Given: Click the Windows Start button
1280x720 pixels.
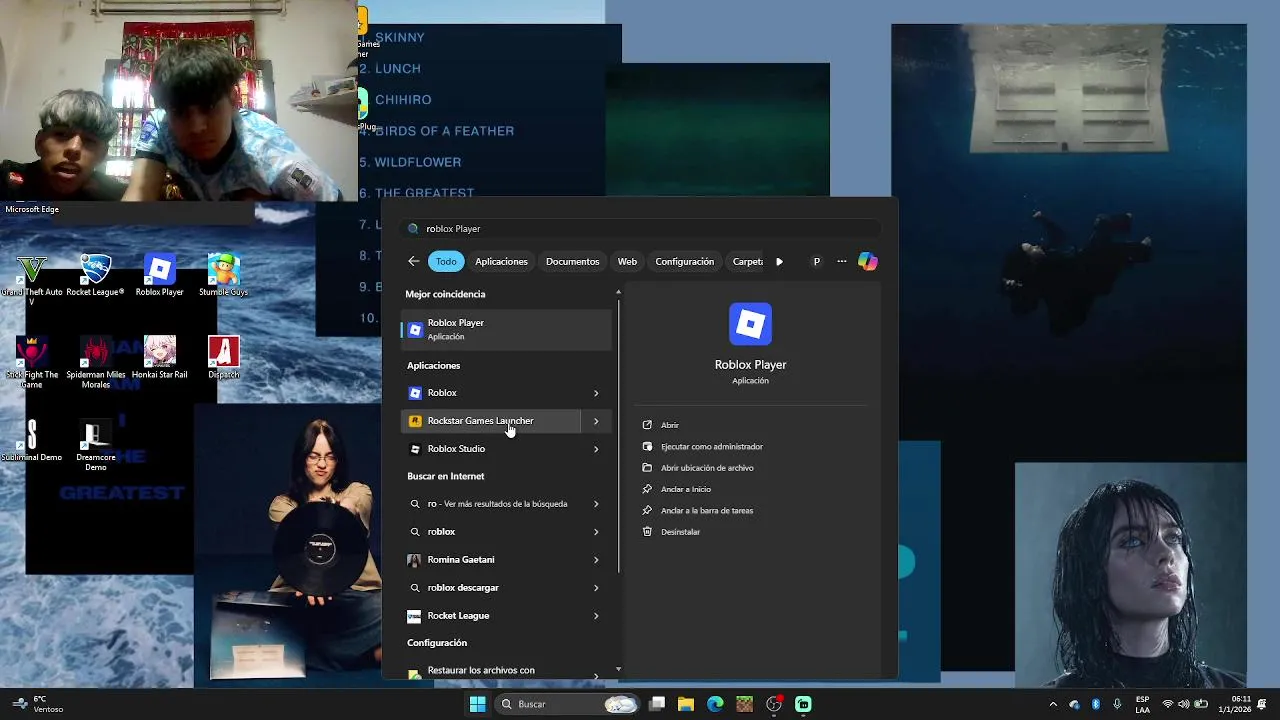Looking at the screenshot, I should [477, 704].
